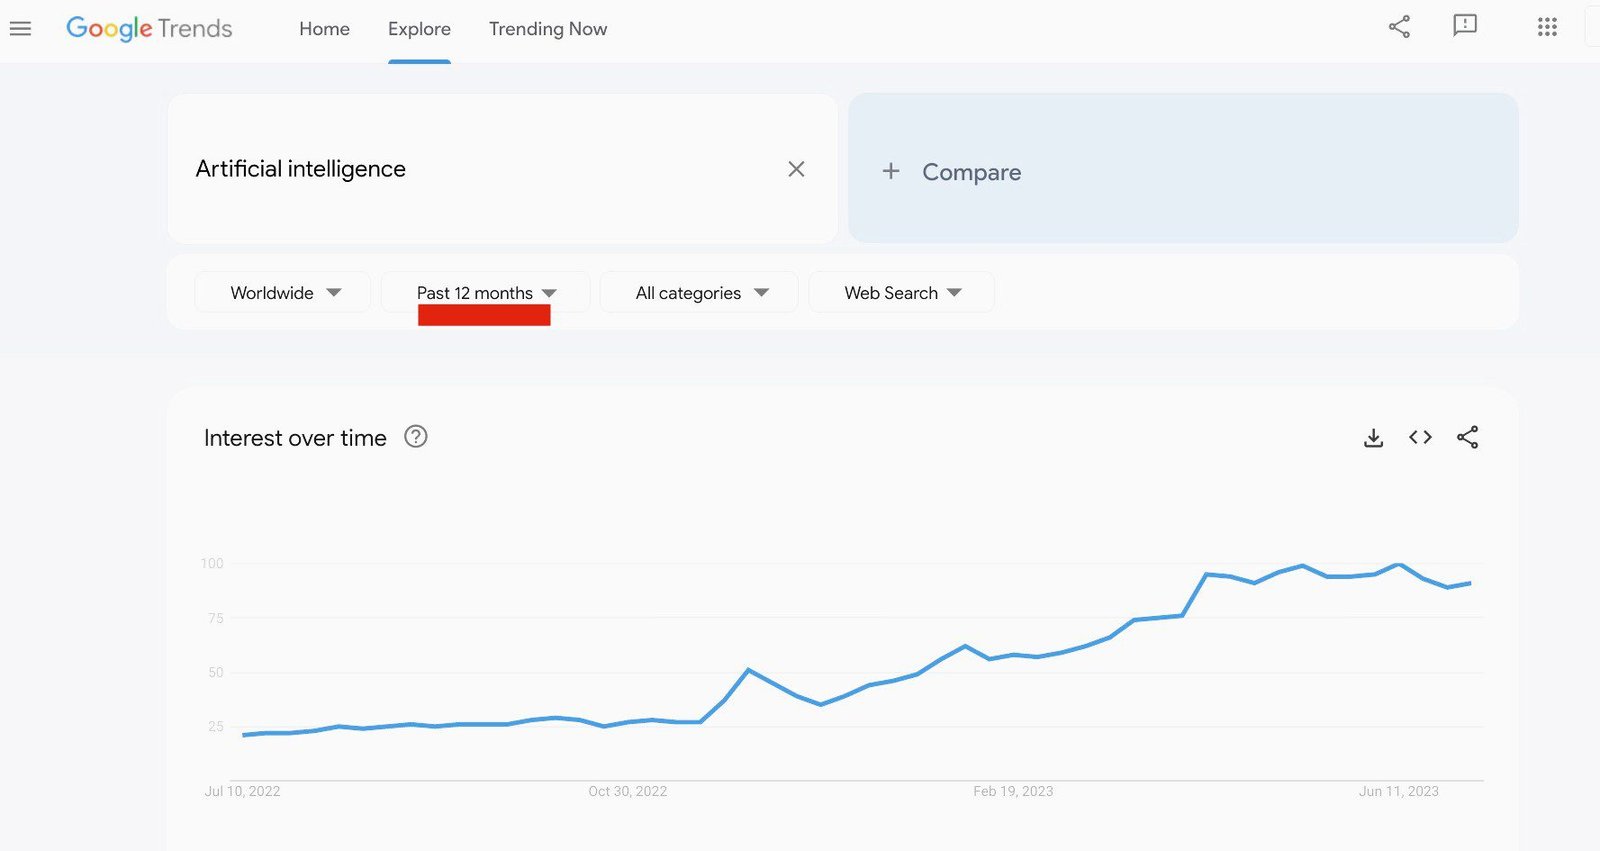Click the plus icon beside Compare
The image size is (1600, 851).
[891, 171]
